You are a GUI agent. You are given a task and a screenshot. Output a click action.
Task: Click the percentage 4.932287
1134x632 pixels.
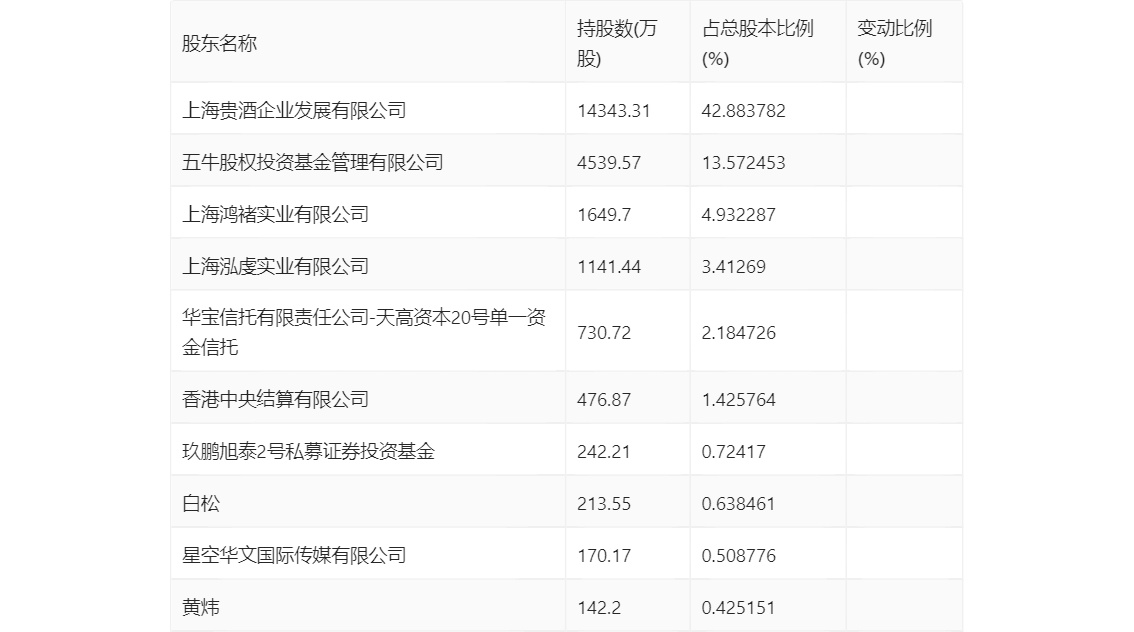click(738, 215)
